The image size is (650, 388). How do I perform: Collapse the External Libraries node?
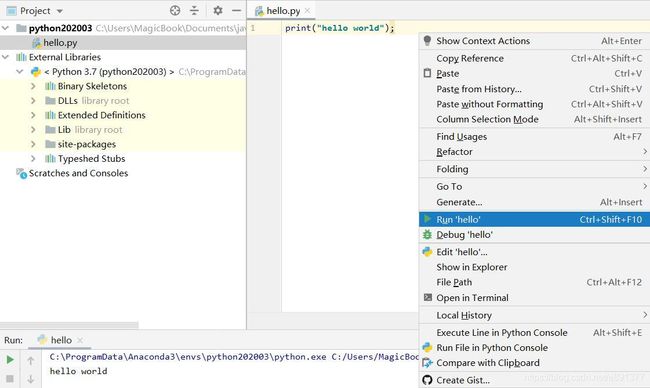pyautogui.click(x=5, y=57)
